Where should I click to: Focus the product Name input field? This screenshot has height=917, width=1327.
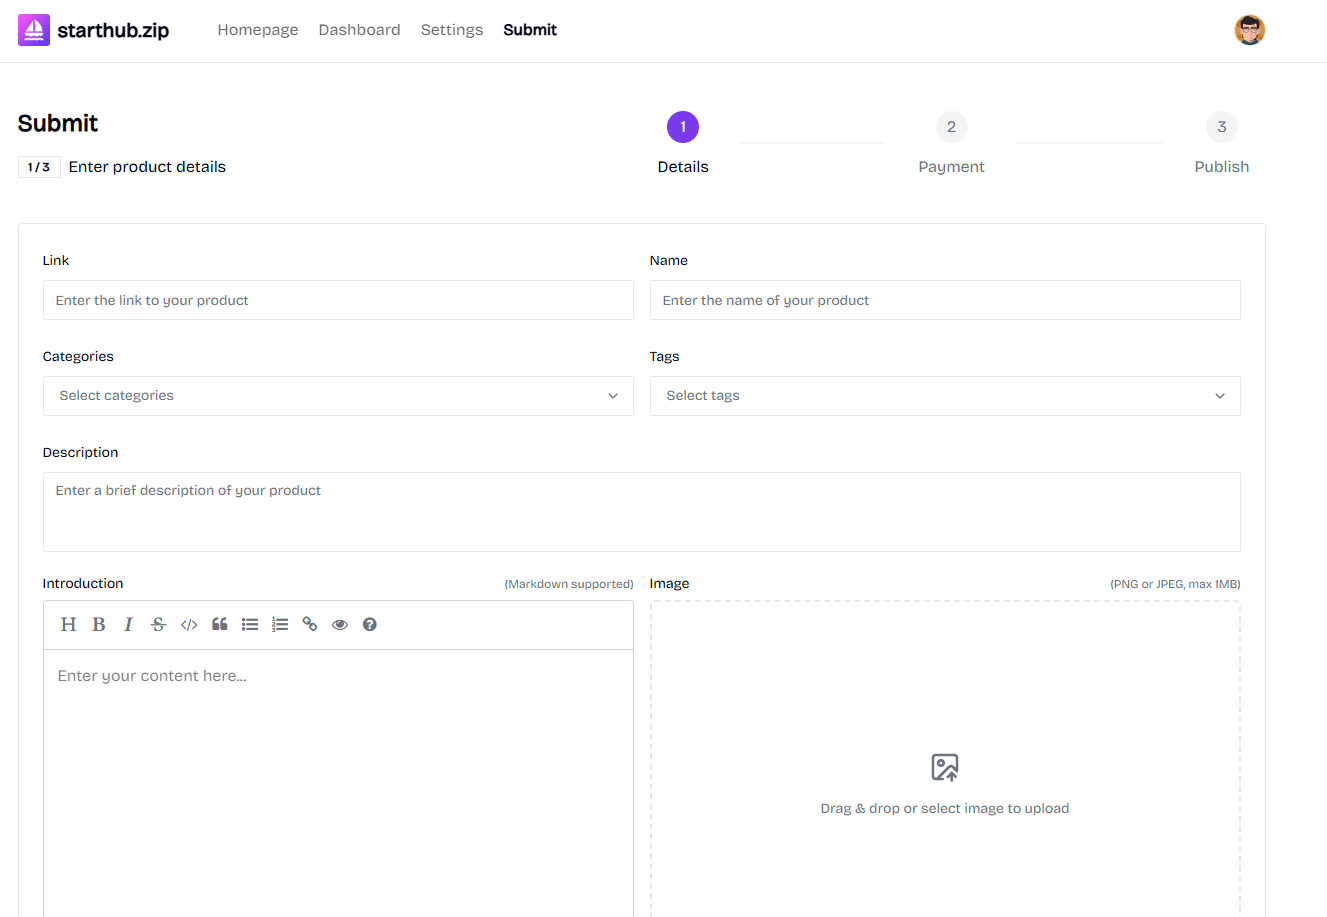coord(945,300)
